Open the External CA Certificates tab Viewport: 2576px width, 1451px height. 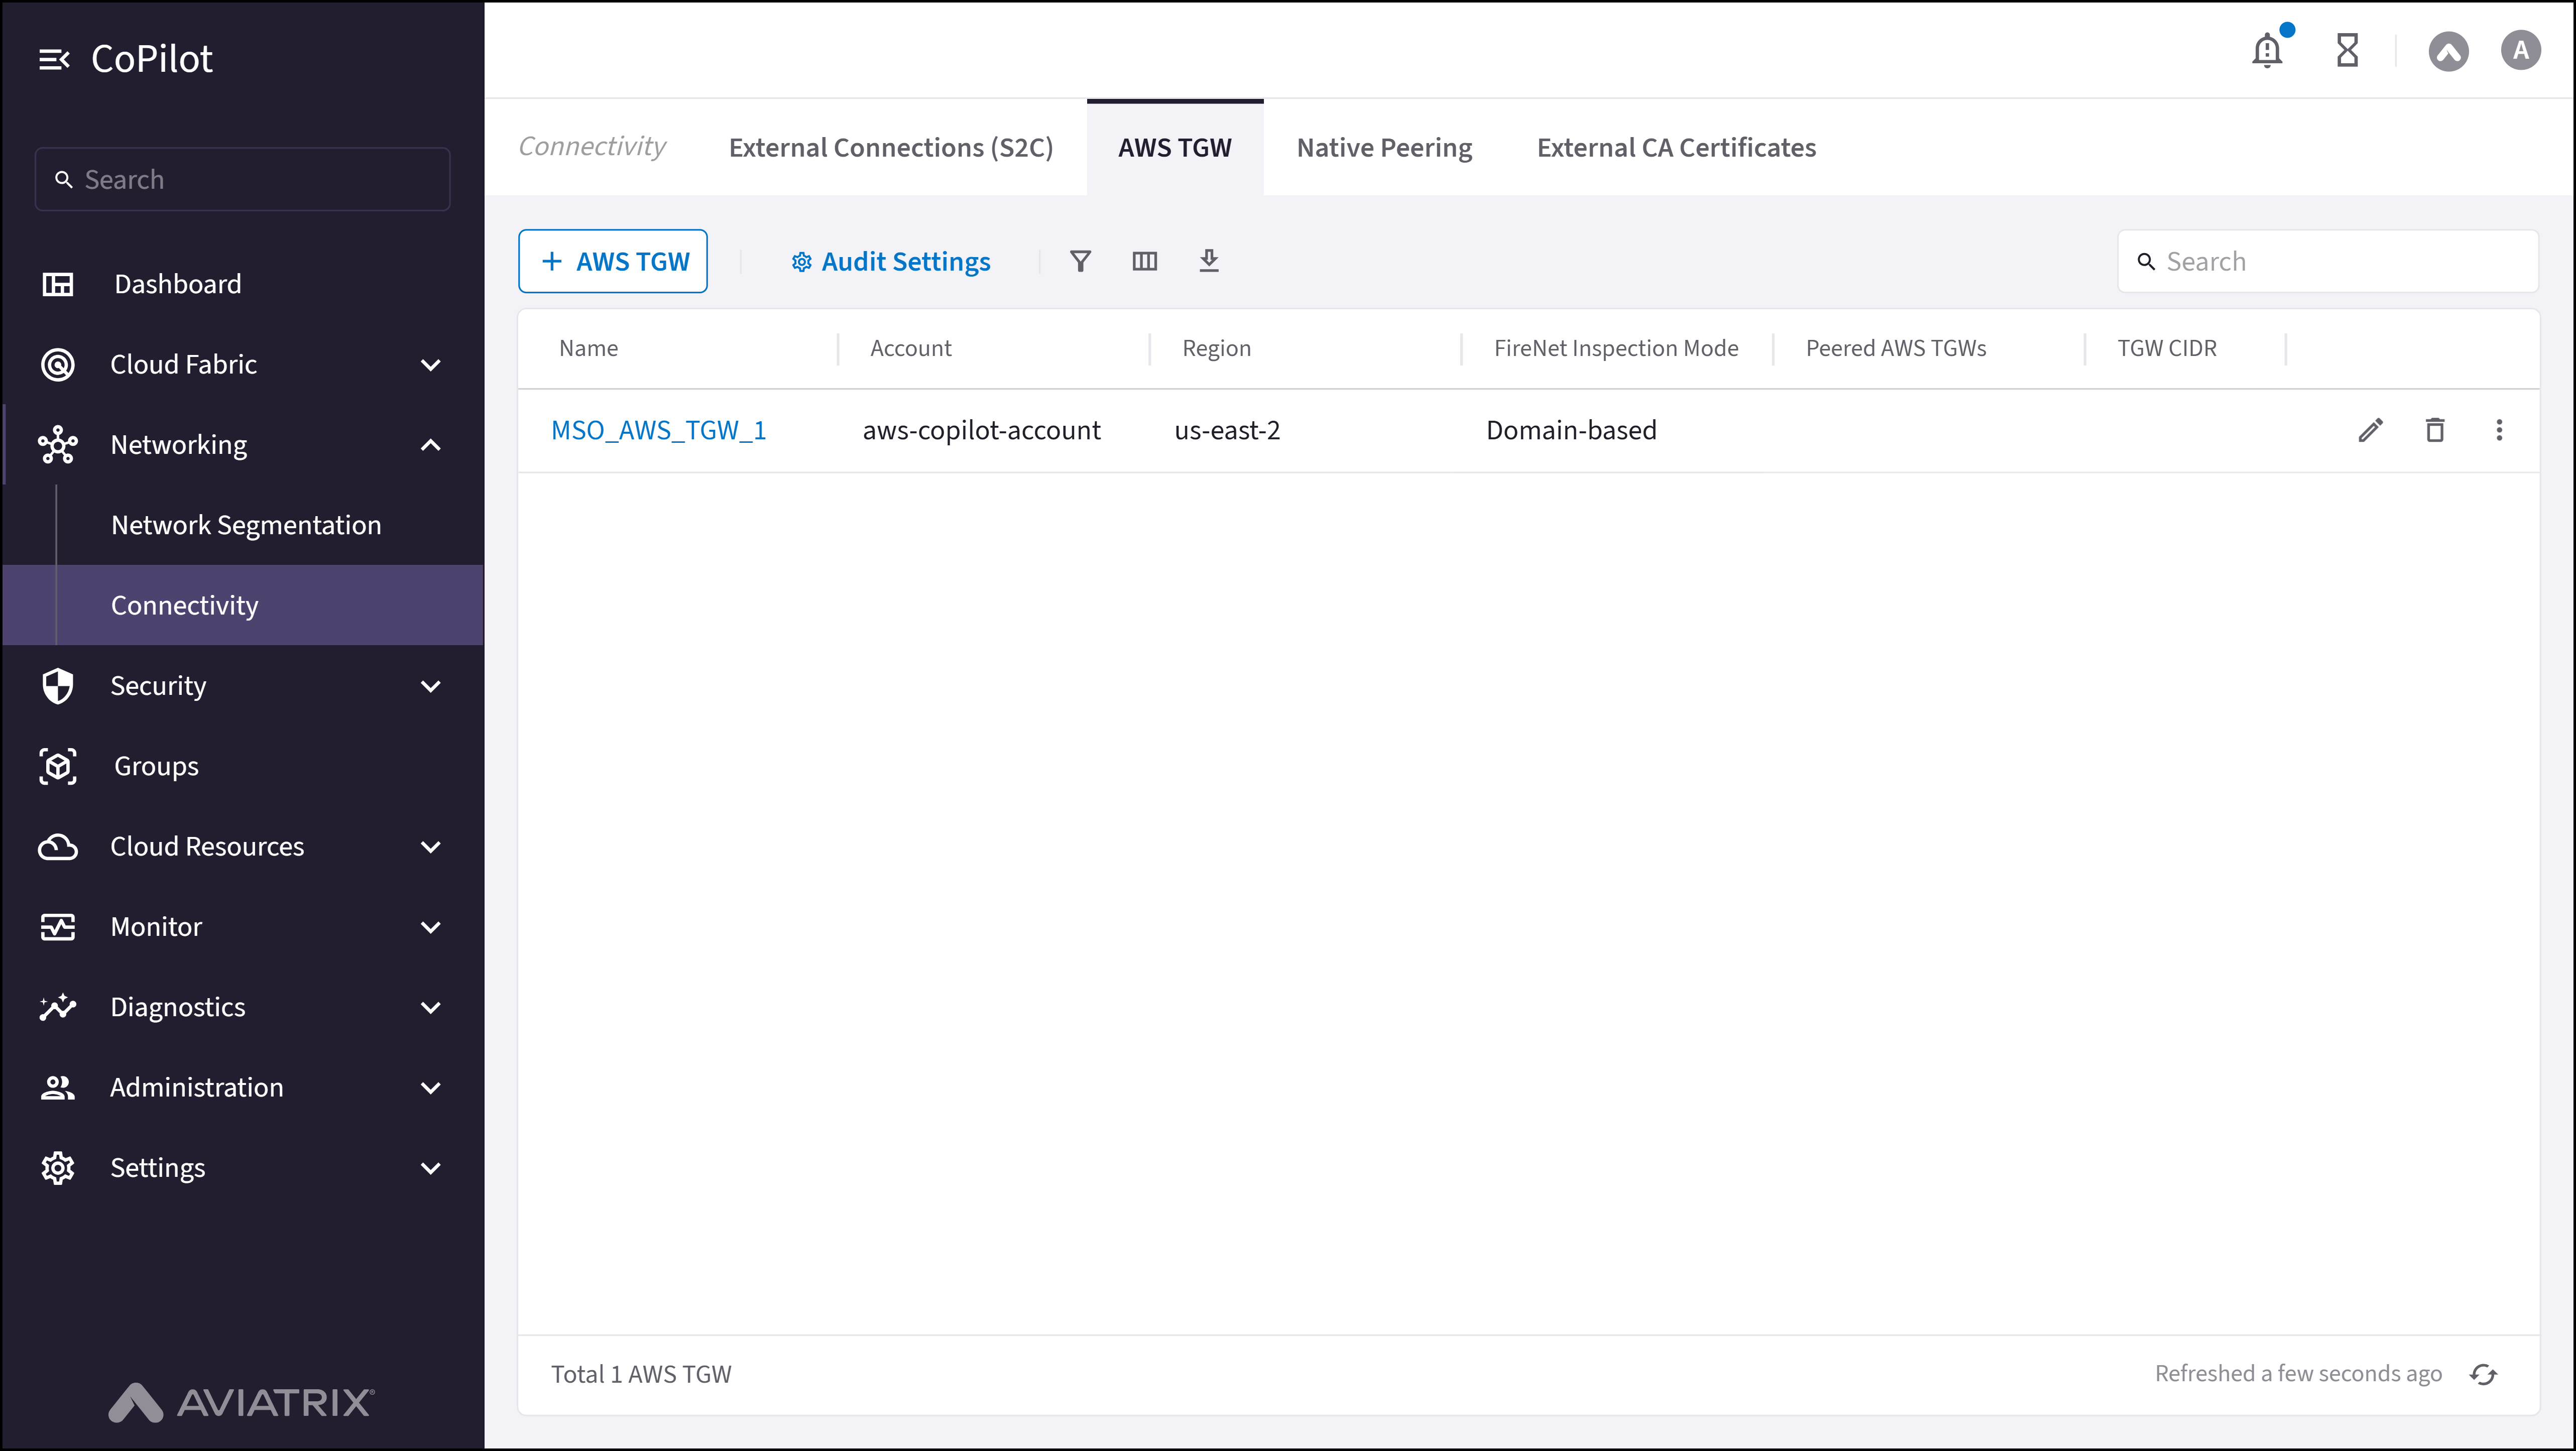tap(1675, 147)
